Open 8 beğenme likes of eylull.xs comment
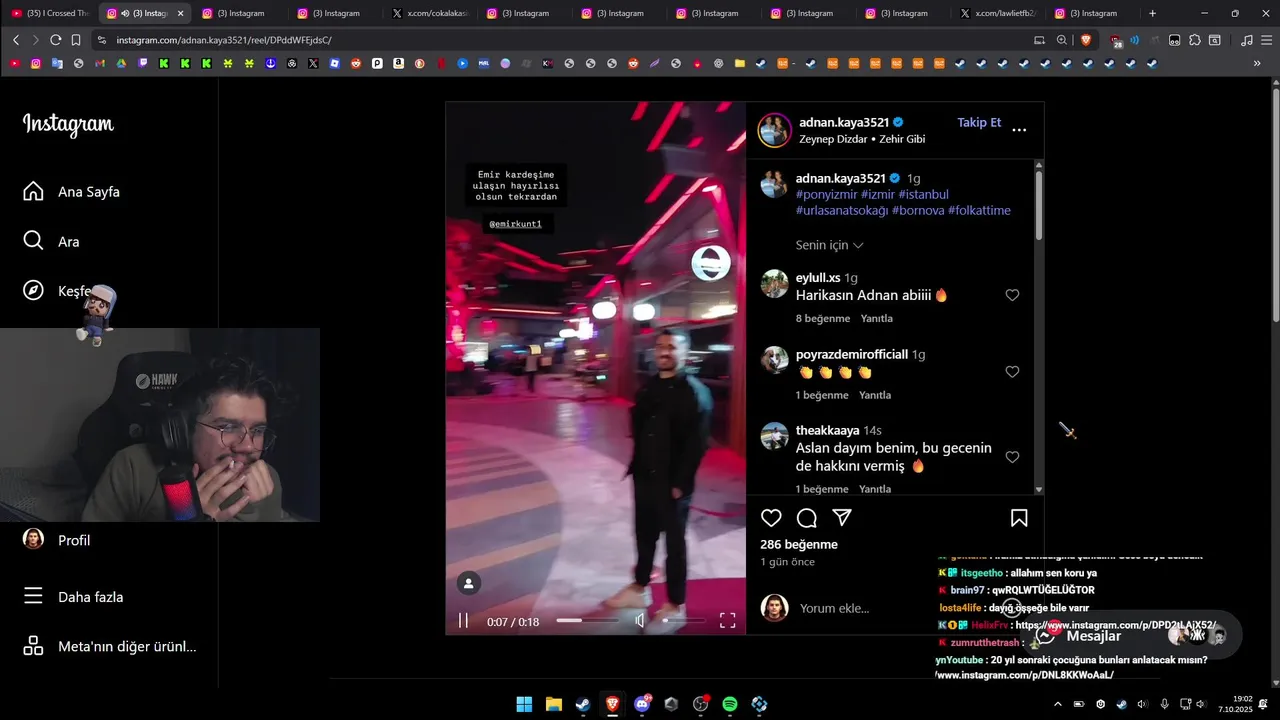Screen dimensions: 1280x720 [823, 318]
